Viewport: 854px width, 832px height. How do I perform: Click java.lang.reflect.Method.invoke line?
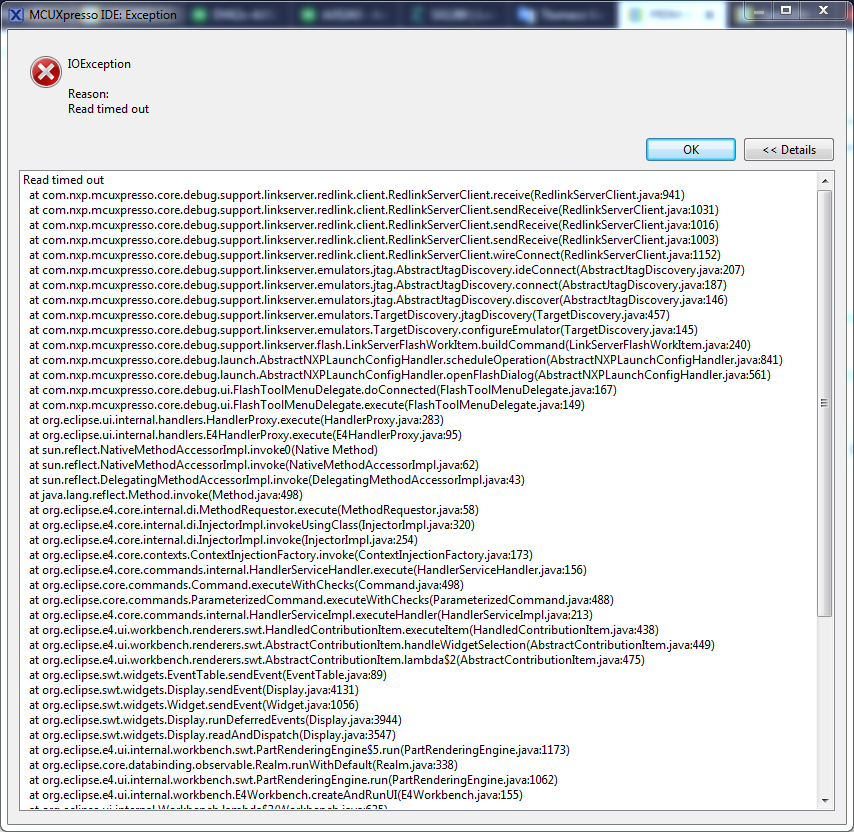pyautogui.click(x=166, y=495)
